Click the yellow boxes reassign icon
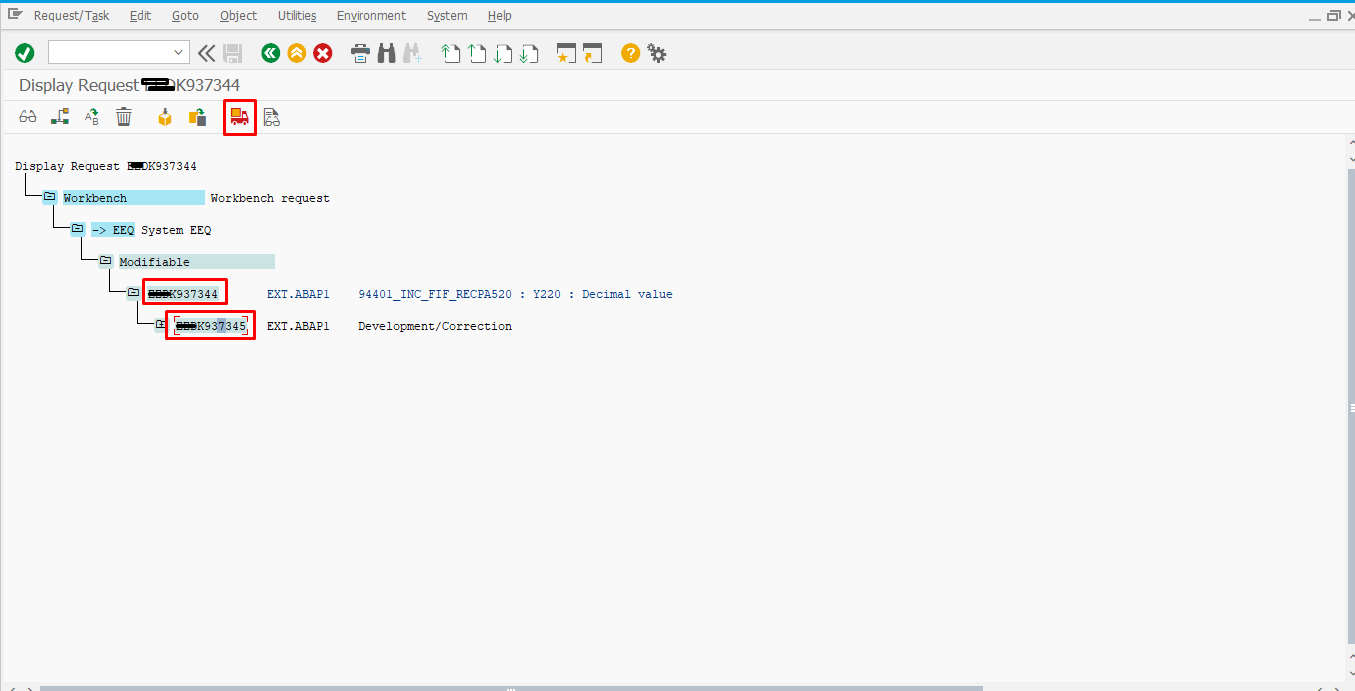Screen dimensions: 1355x691 pyautogui.click(x=198, y=117)
